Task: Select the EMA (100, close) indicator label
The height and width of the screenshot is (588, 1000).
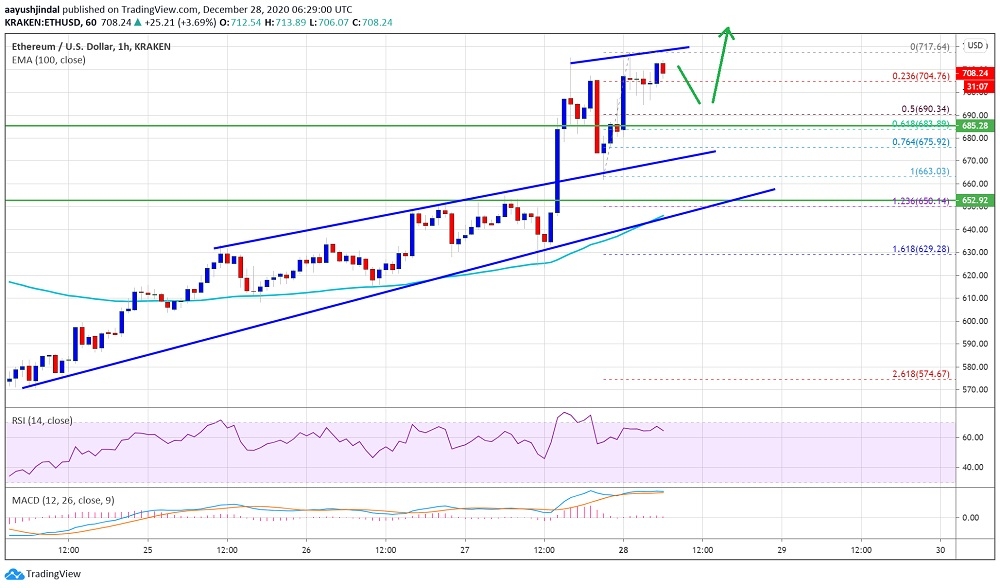Action: [x=47, y=58]
